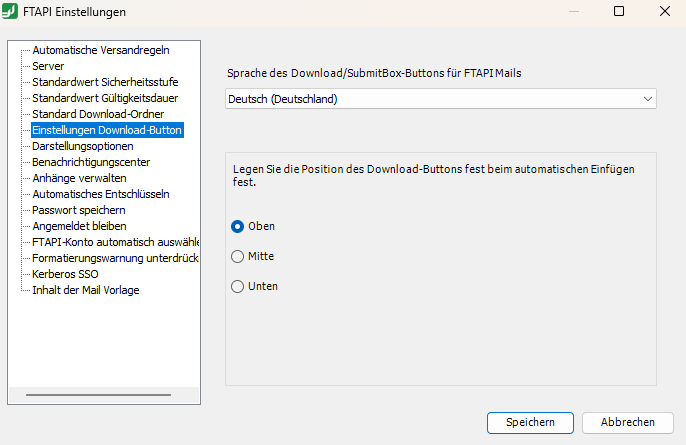
Task: Select Automatisches Entschlüsseln entry
Action: pyautogui.click(x=100, y=194)
